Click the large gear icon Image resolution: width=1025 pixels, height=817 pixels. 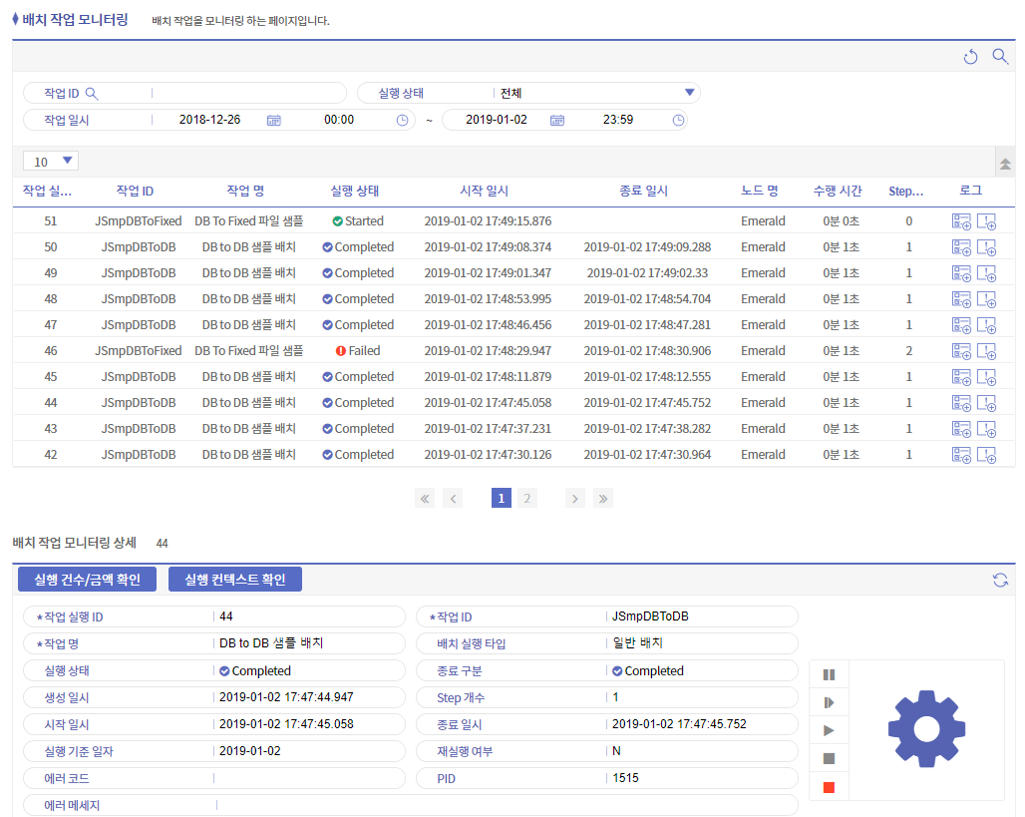(926, 729)
